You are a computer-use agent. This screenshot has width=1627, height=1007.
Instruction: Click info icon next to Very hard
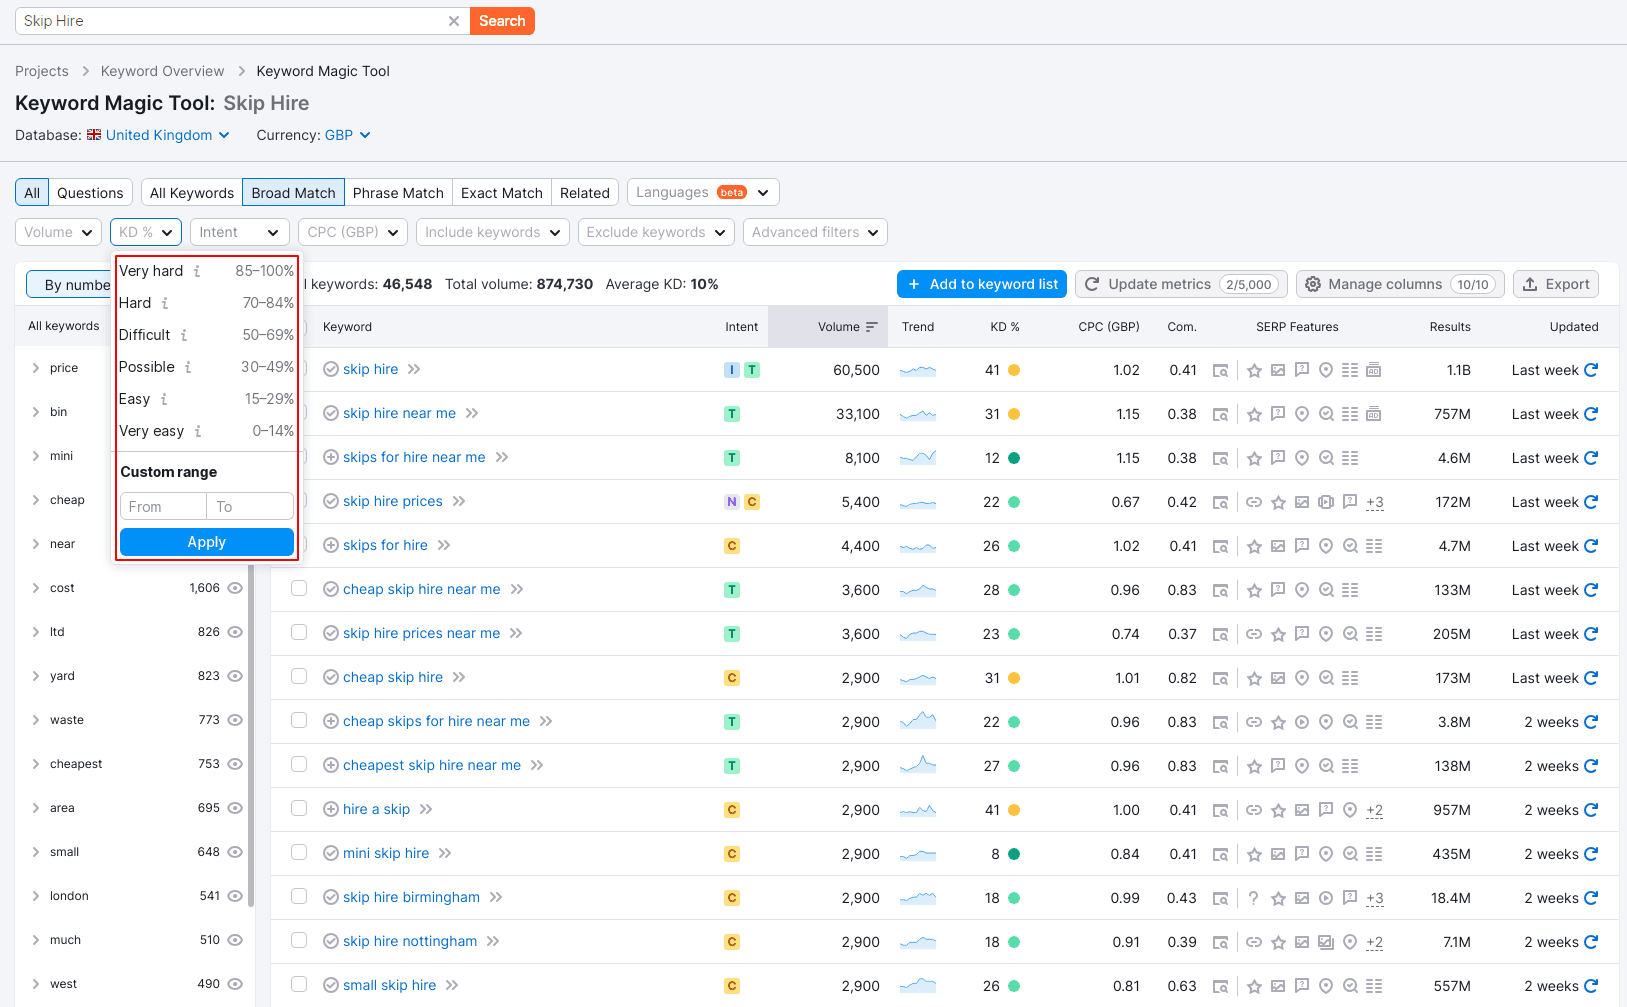coord(197,271)
